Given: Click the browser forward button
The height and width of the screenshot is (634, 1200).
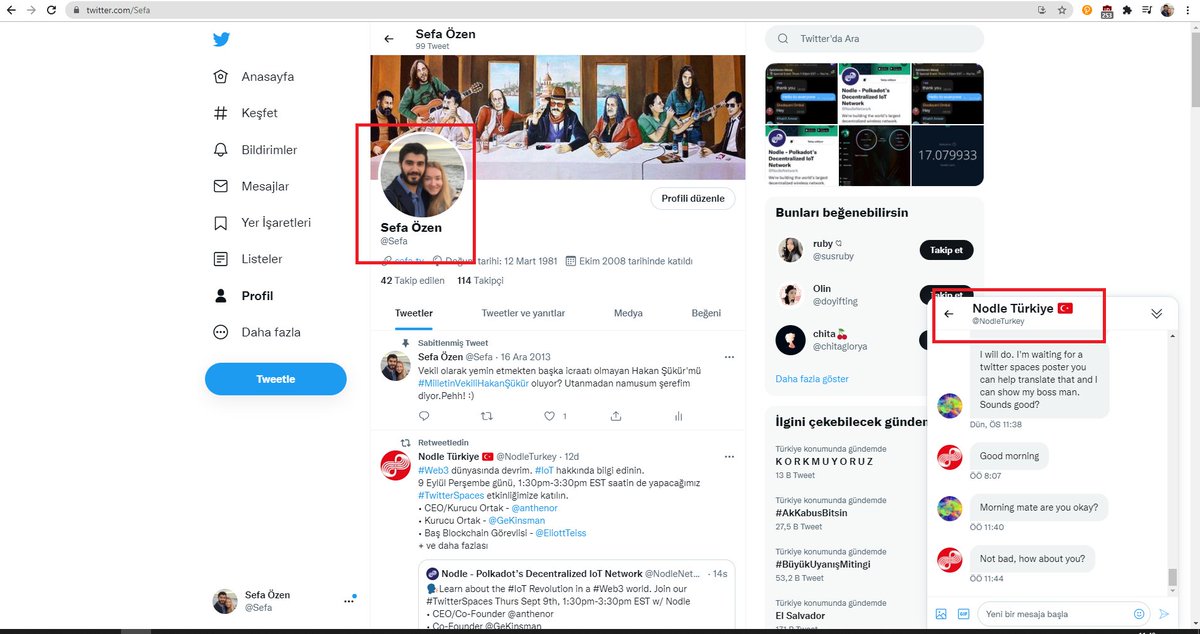Looking at the screenshot, I should 32,10.
